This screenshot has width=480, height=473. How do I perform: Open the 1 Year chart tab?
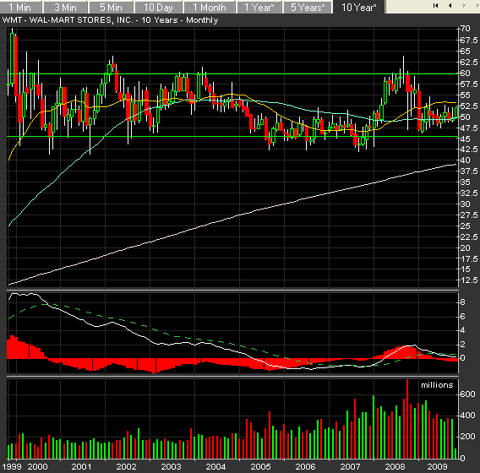259,7
